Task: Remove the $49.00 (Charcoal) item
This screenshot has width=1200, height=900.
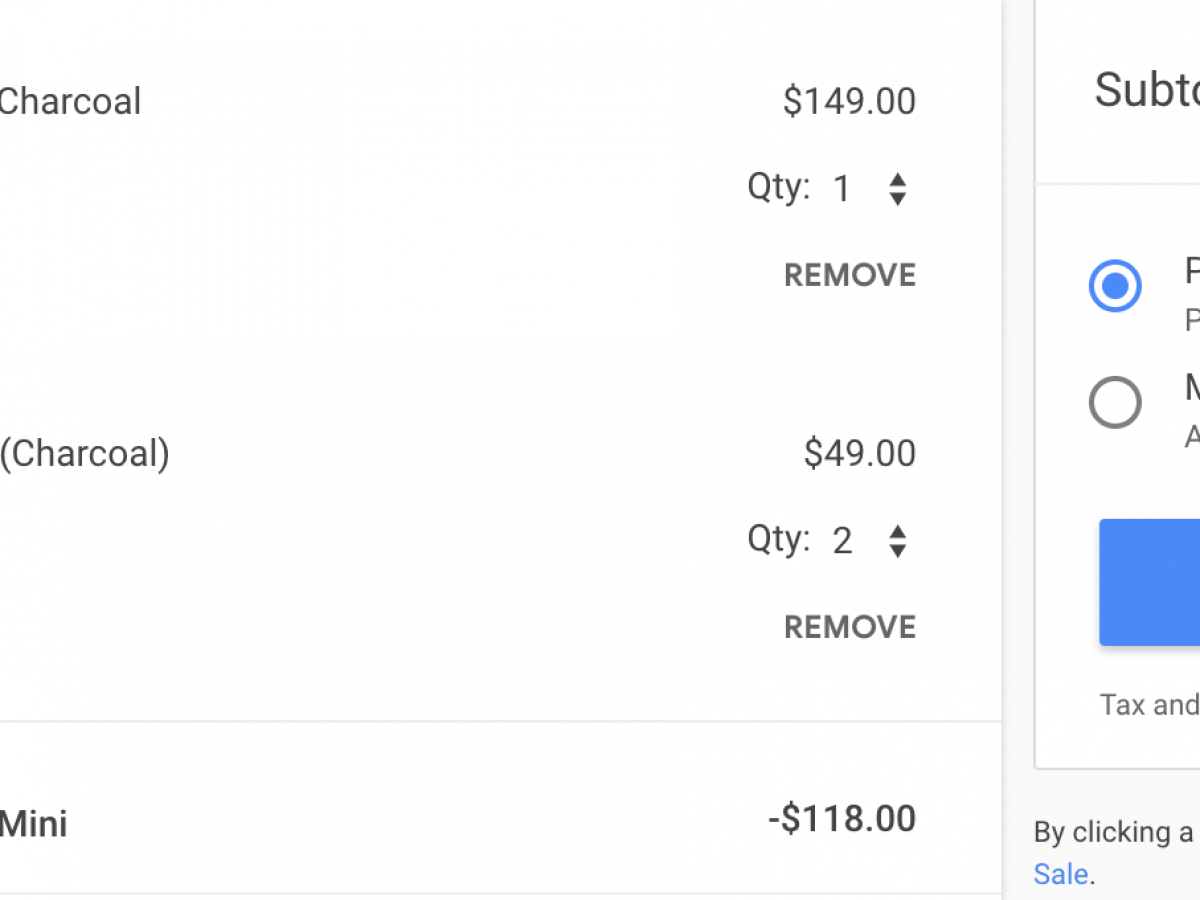Action: pyautogui.click(x=849, y=627)
